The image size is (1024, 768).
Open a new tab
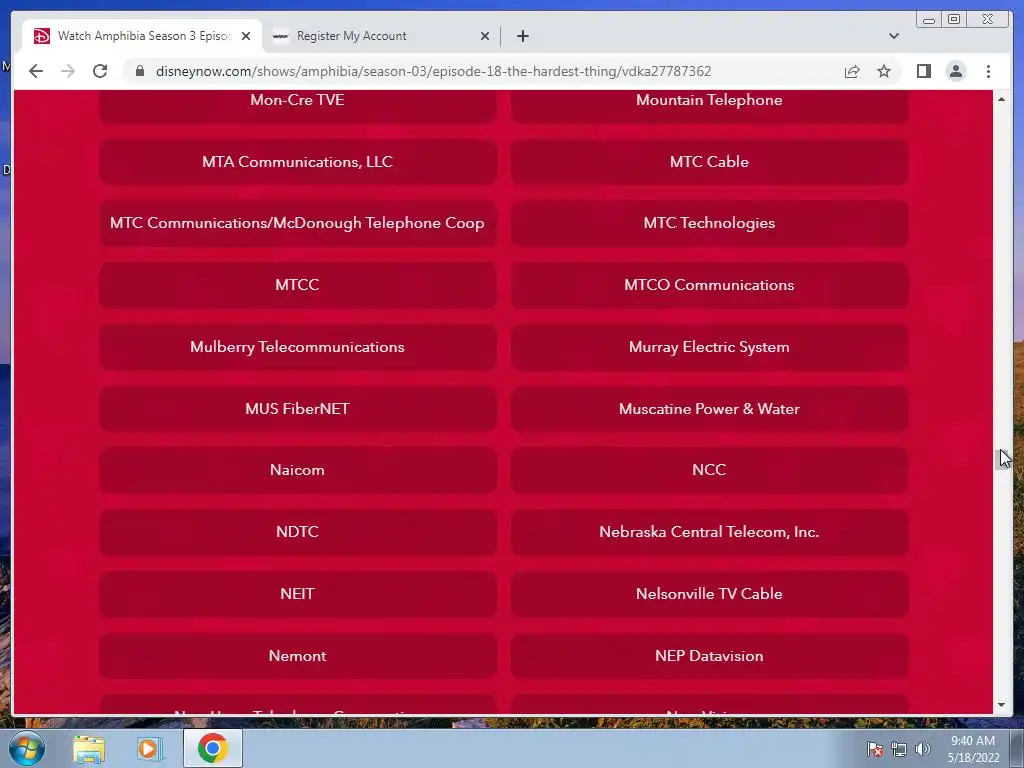pos(522,36)
